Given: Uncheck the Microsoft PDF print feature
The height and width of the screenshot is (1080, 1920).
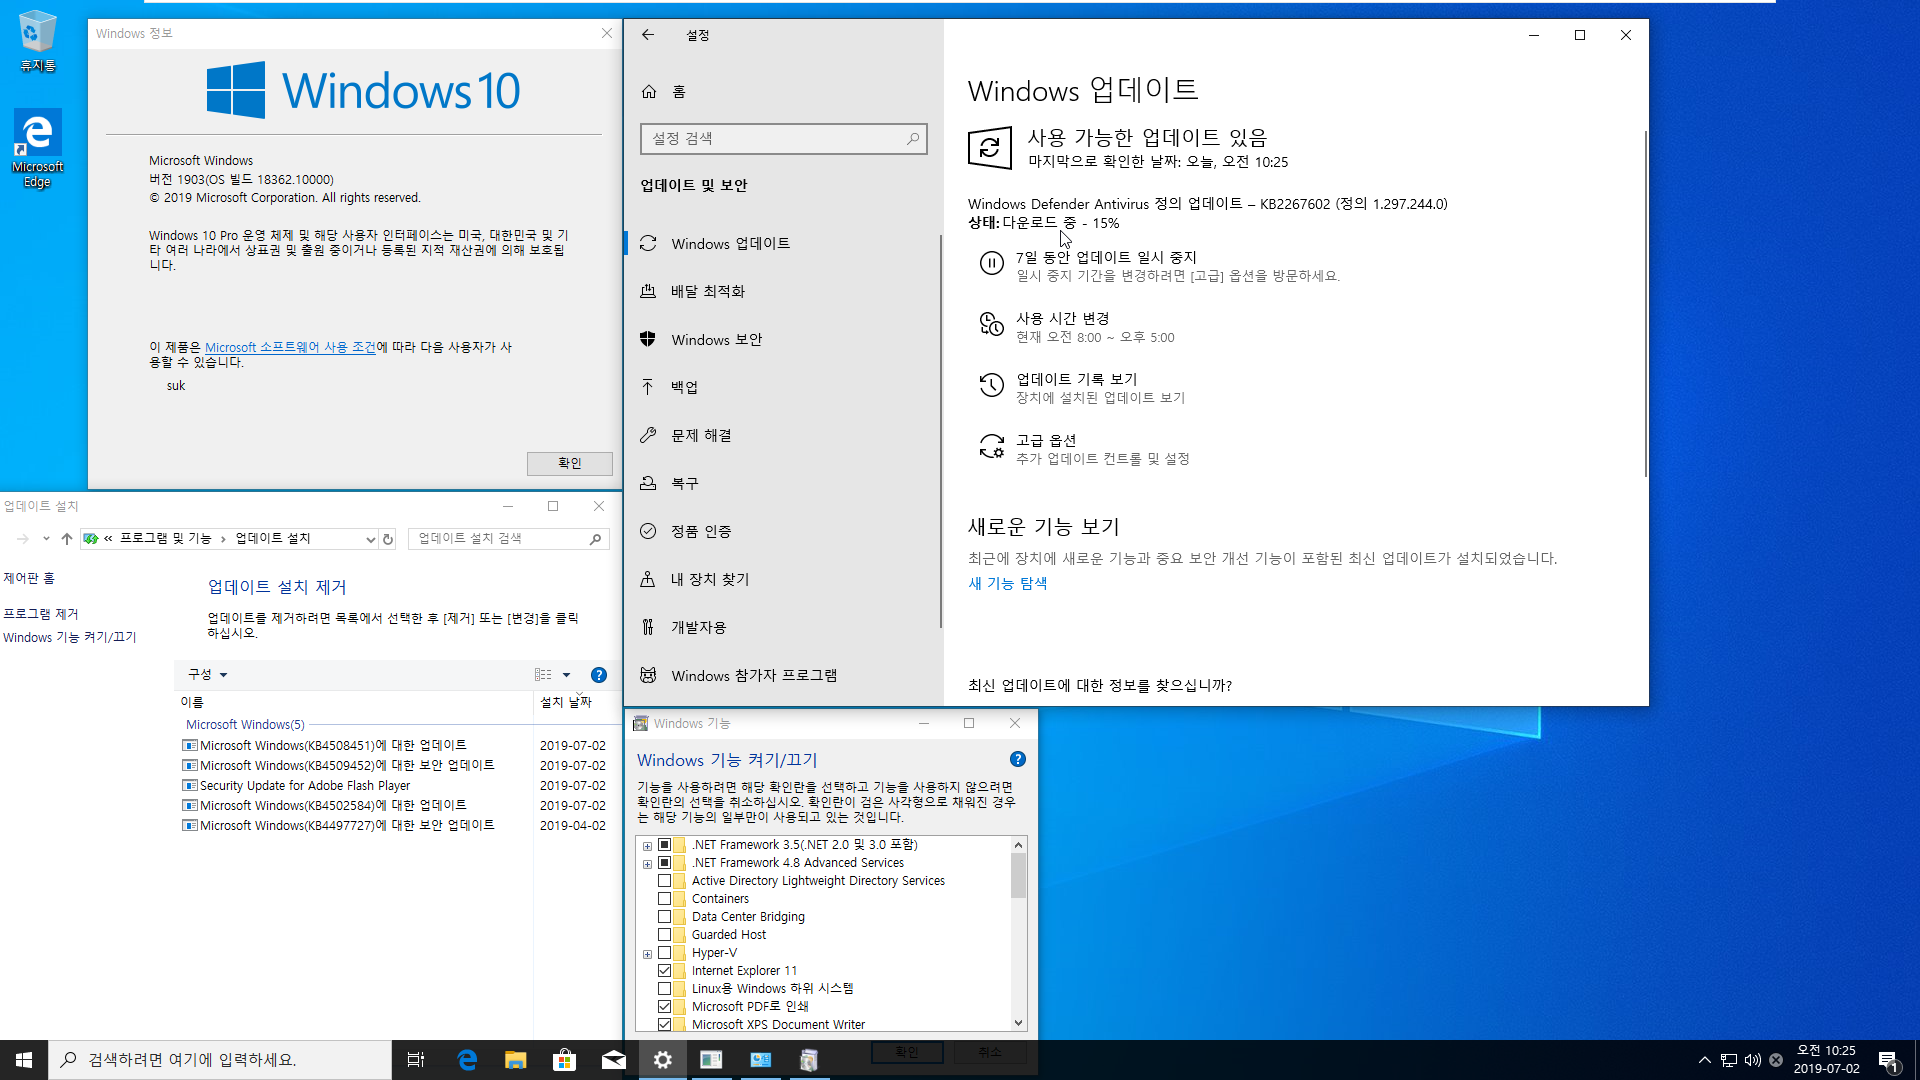Looking at the screenshot, I should (x=664, y=1007).
